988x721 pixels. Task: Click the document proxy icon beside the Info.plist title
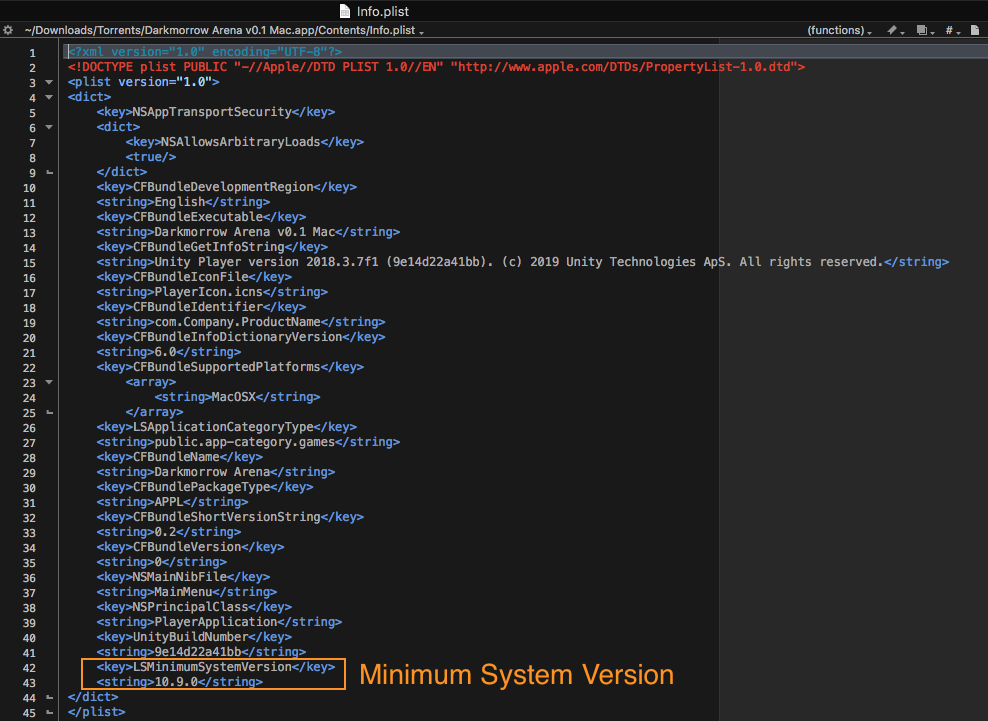[x=345, y=11]
